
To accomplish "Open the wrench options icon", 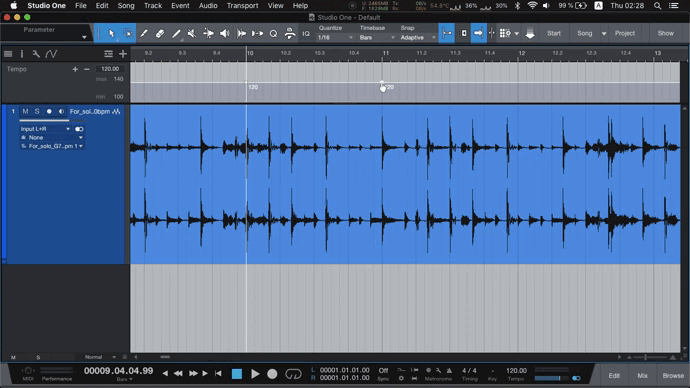I will [x=36, y=54].
